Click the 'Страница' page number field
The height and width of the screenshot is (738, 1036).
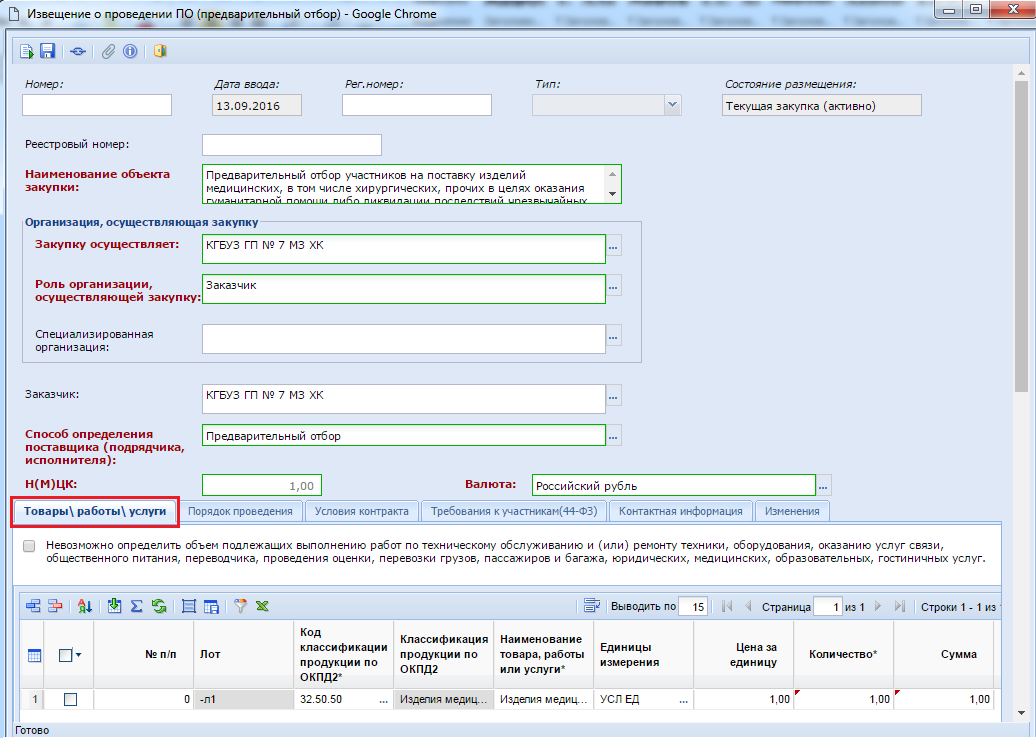tap(828, 607)
